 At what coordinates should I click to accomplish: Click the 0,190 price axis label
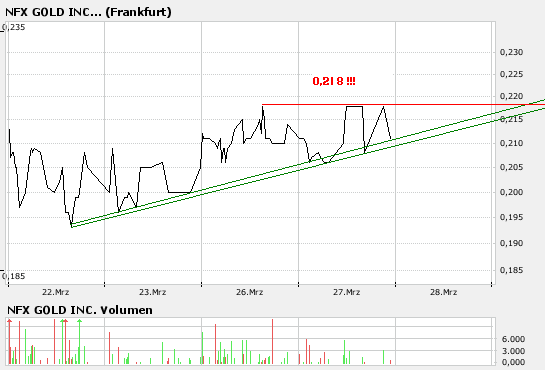coord(511,243)
